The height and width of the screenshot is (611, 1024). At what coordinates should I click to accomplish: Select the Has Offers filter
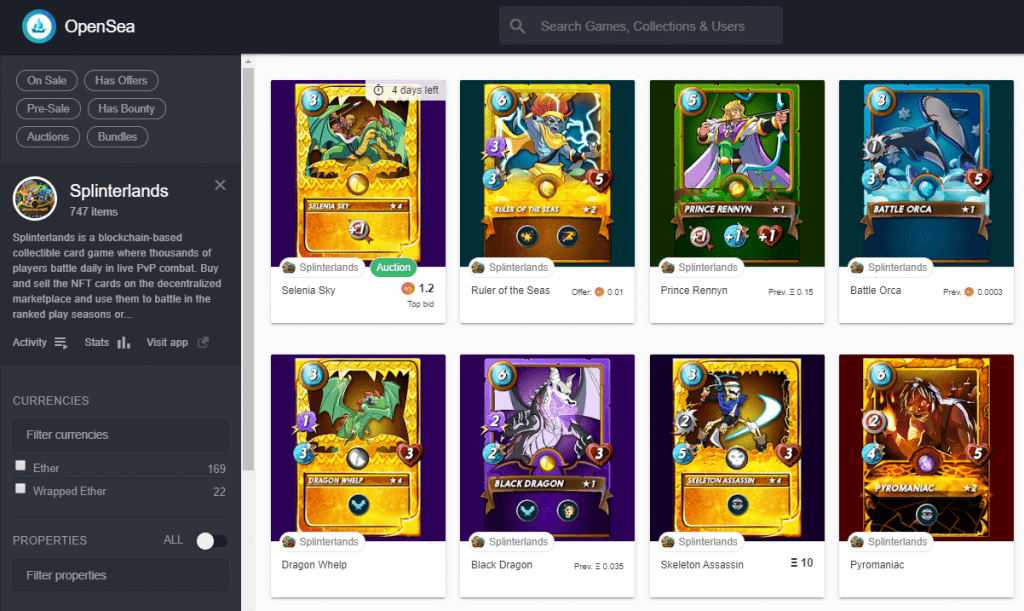[121, 80]
